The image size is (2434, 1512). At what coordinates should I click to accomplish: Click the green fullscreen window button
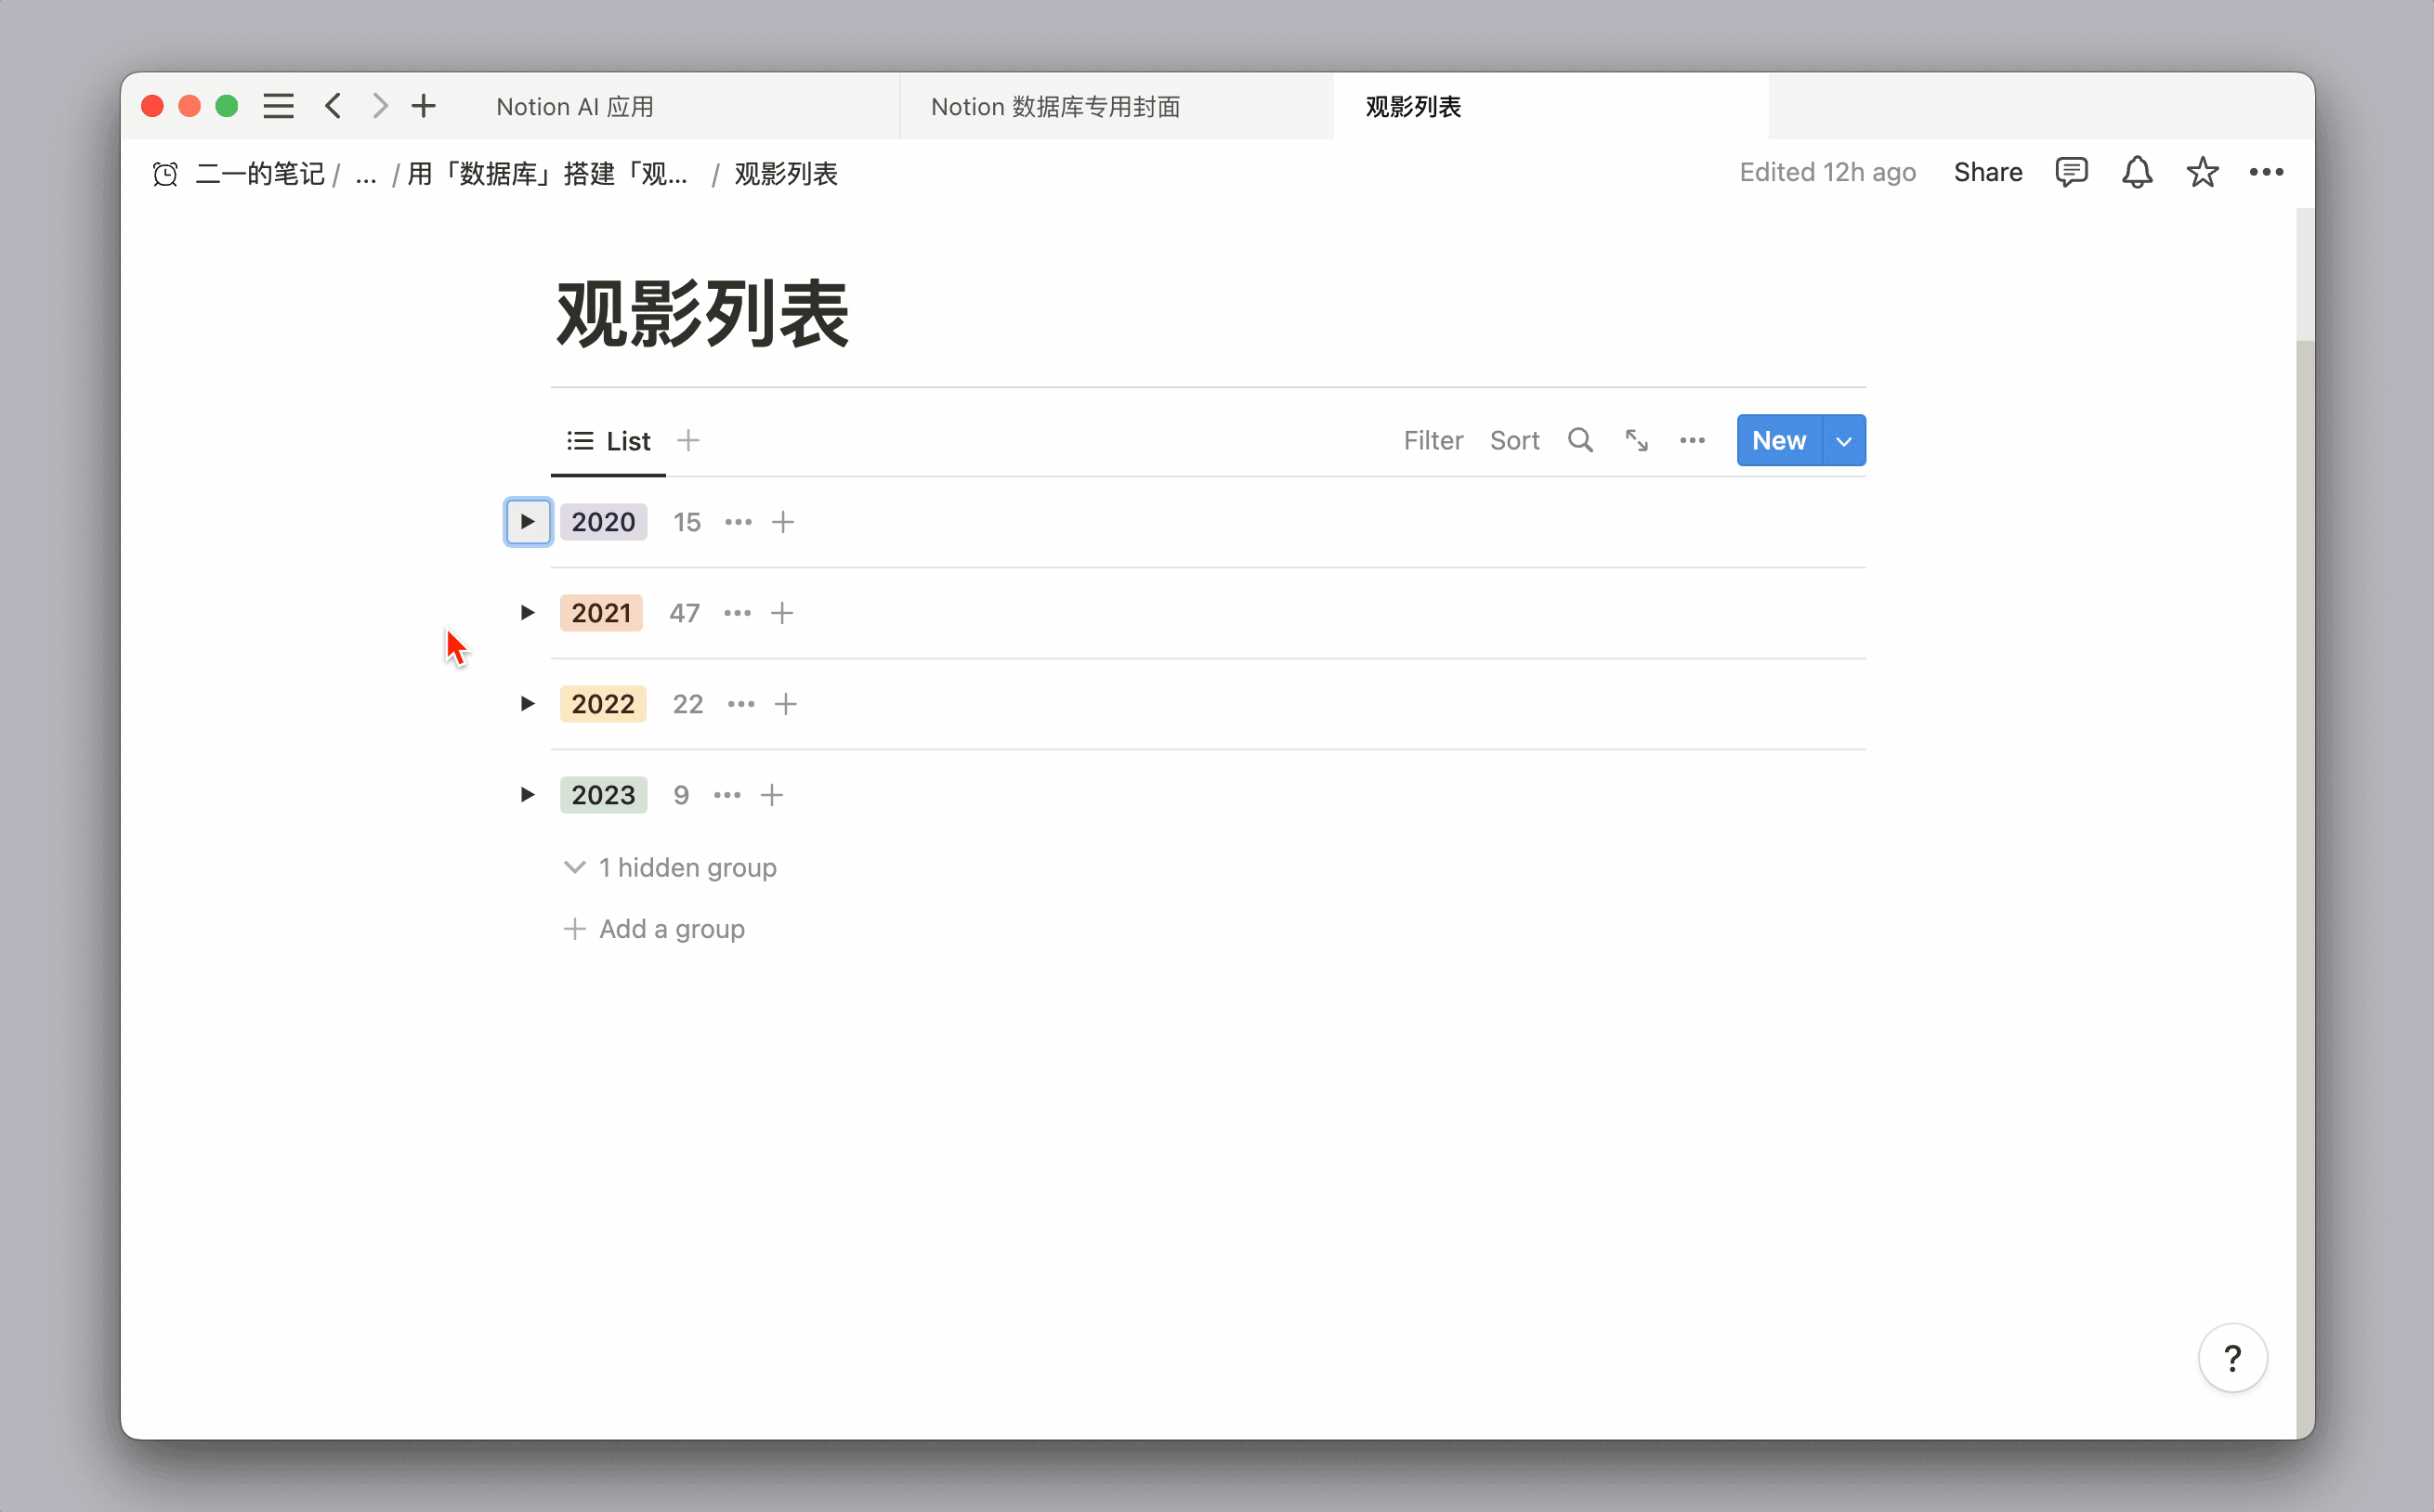click(227, 106)
